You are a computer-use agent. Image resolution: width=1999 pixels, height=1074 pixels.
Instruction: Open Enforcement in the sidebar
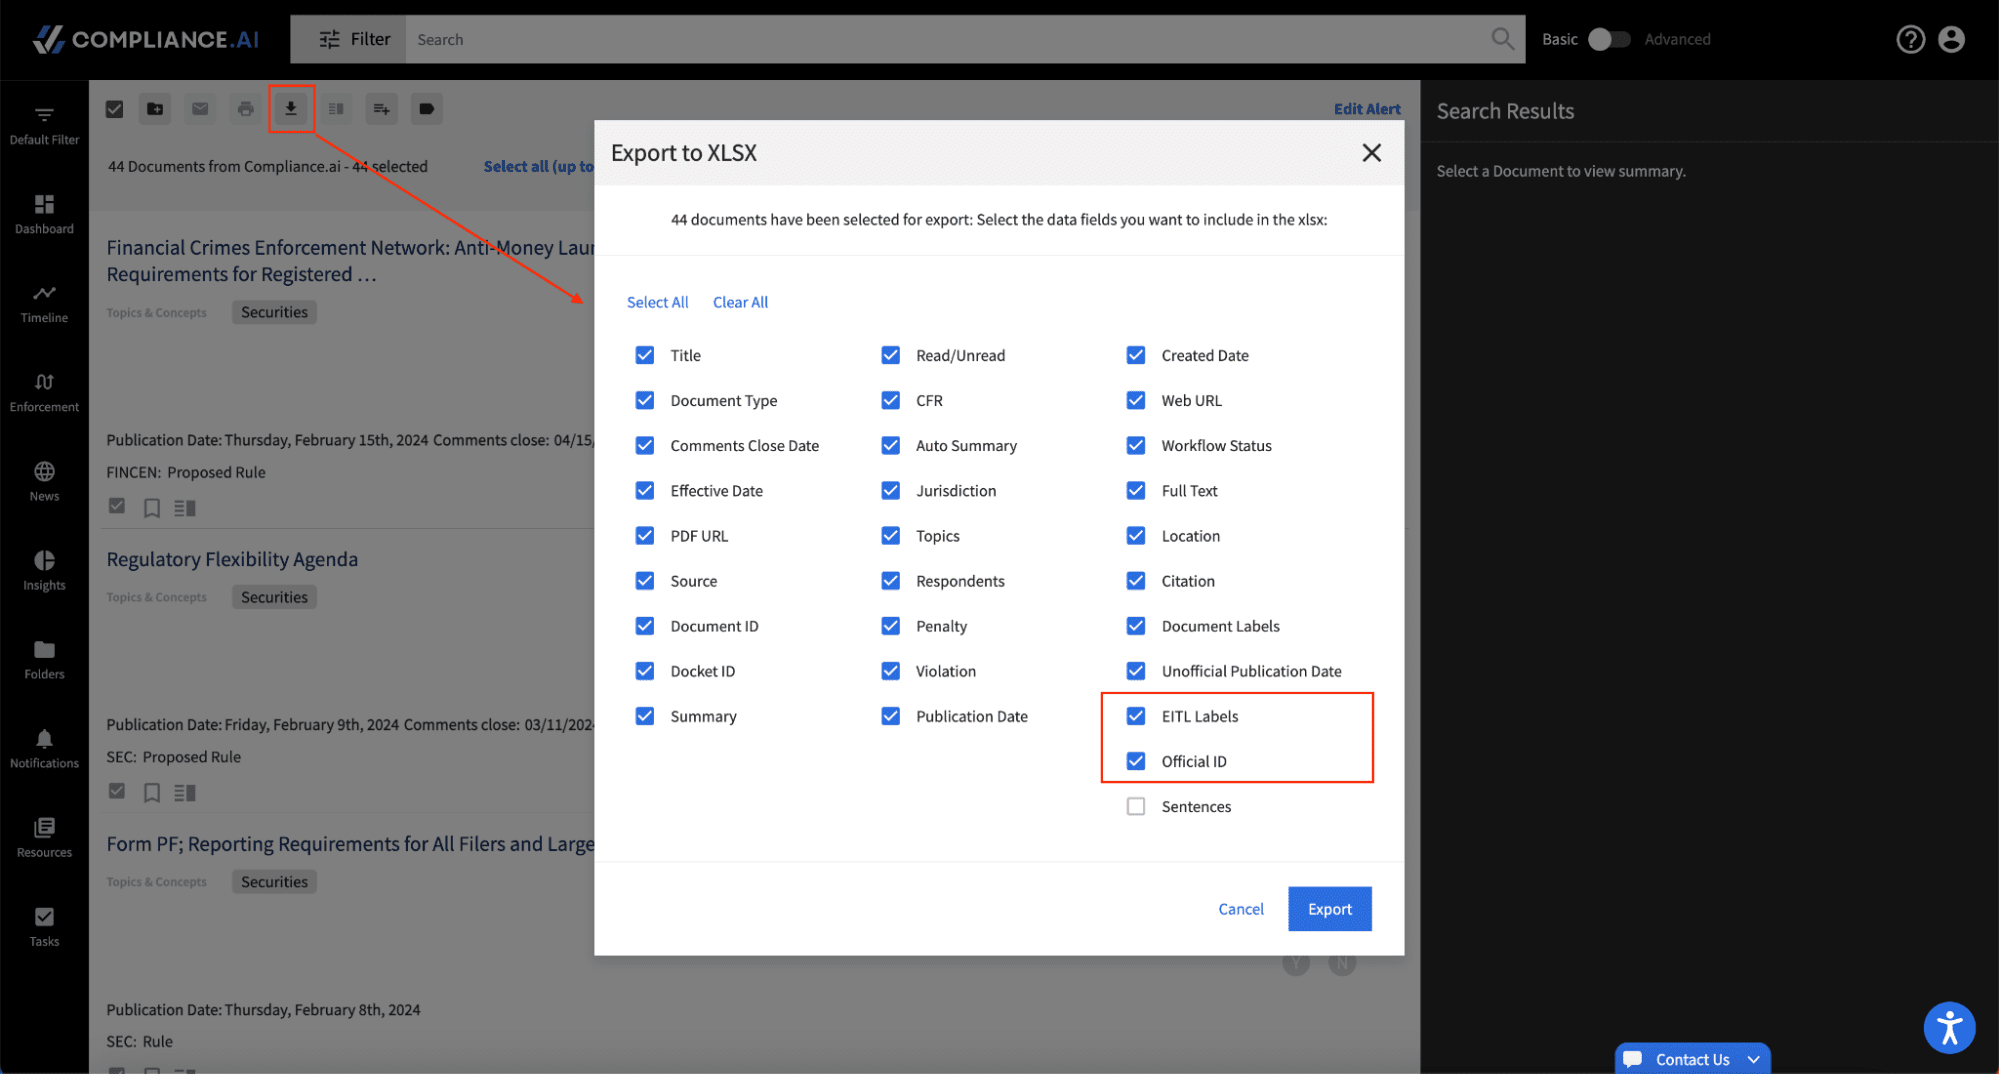[x=44, y=392]
